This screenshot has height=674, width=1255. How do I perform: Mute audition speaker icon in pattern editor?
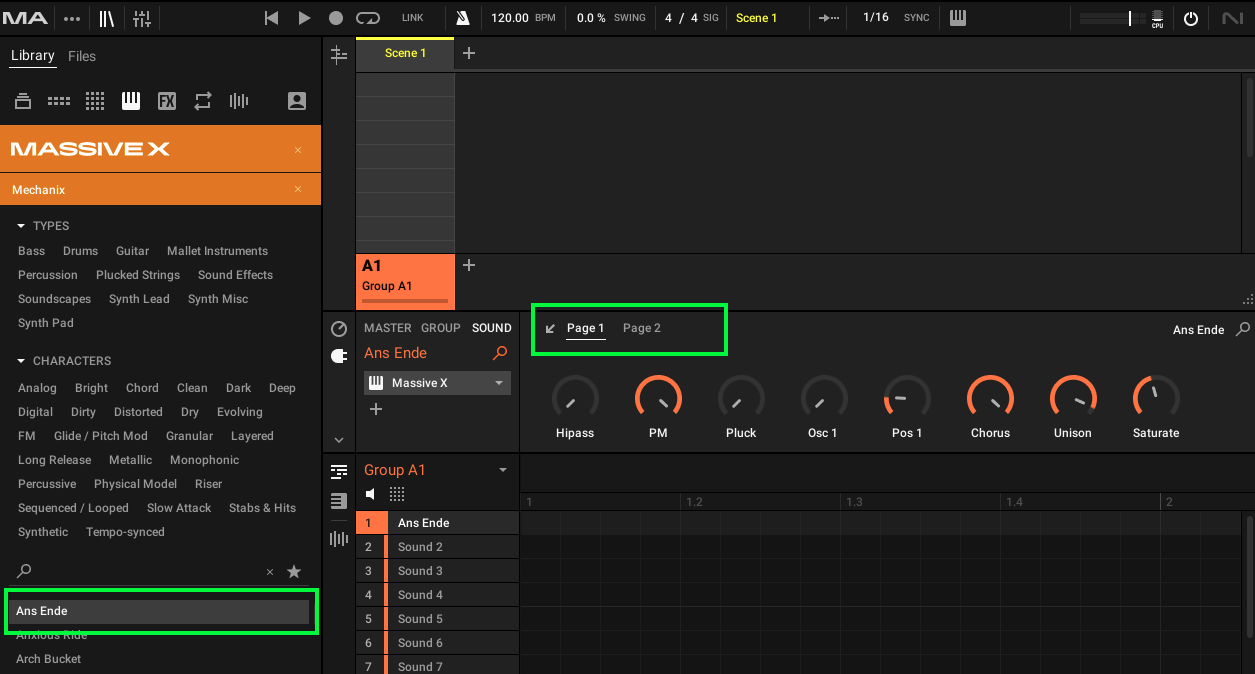pyautogui.click(x=370, y=494)
